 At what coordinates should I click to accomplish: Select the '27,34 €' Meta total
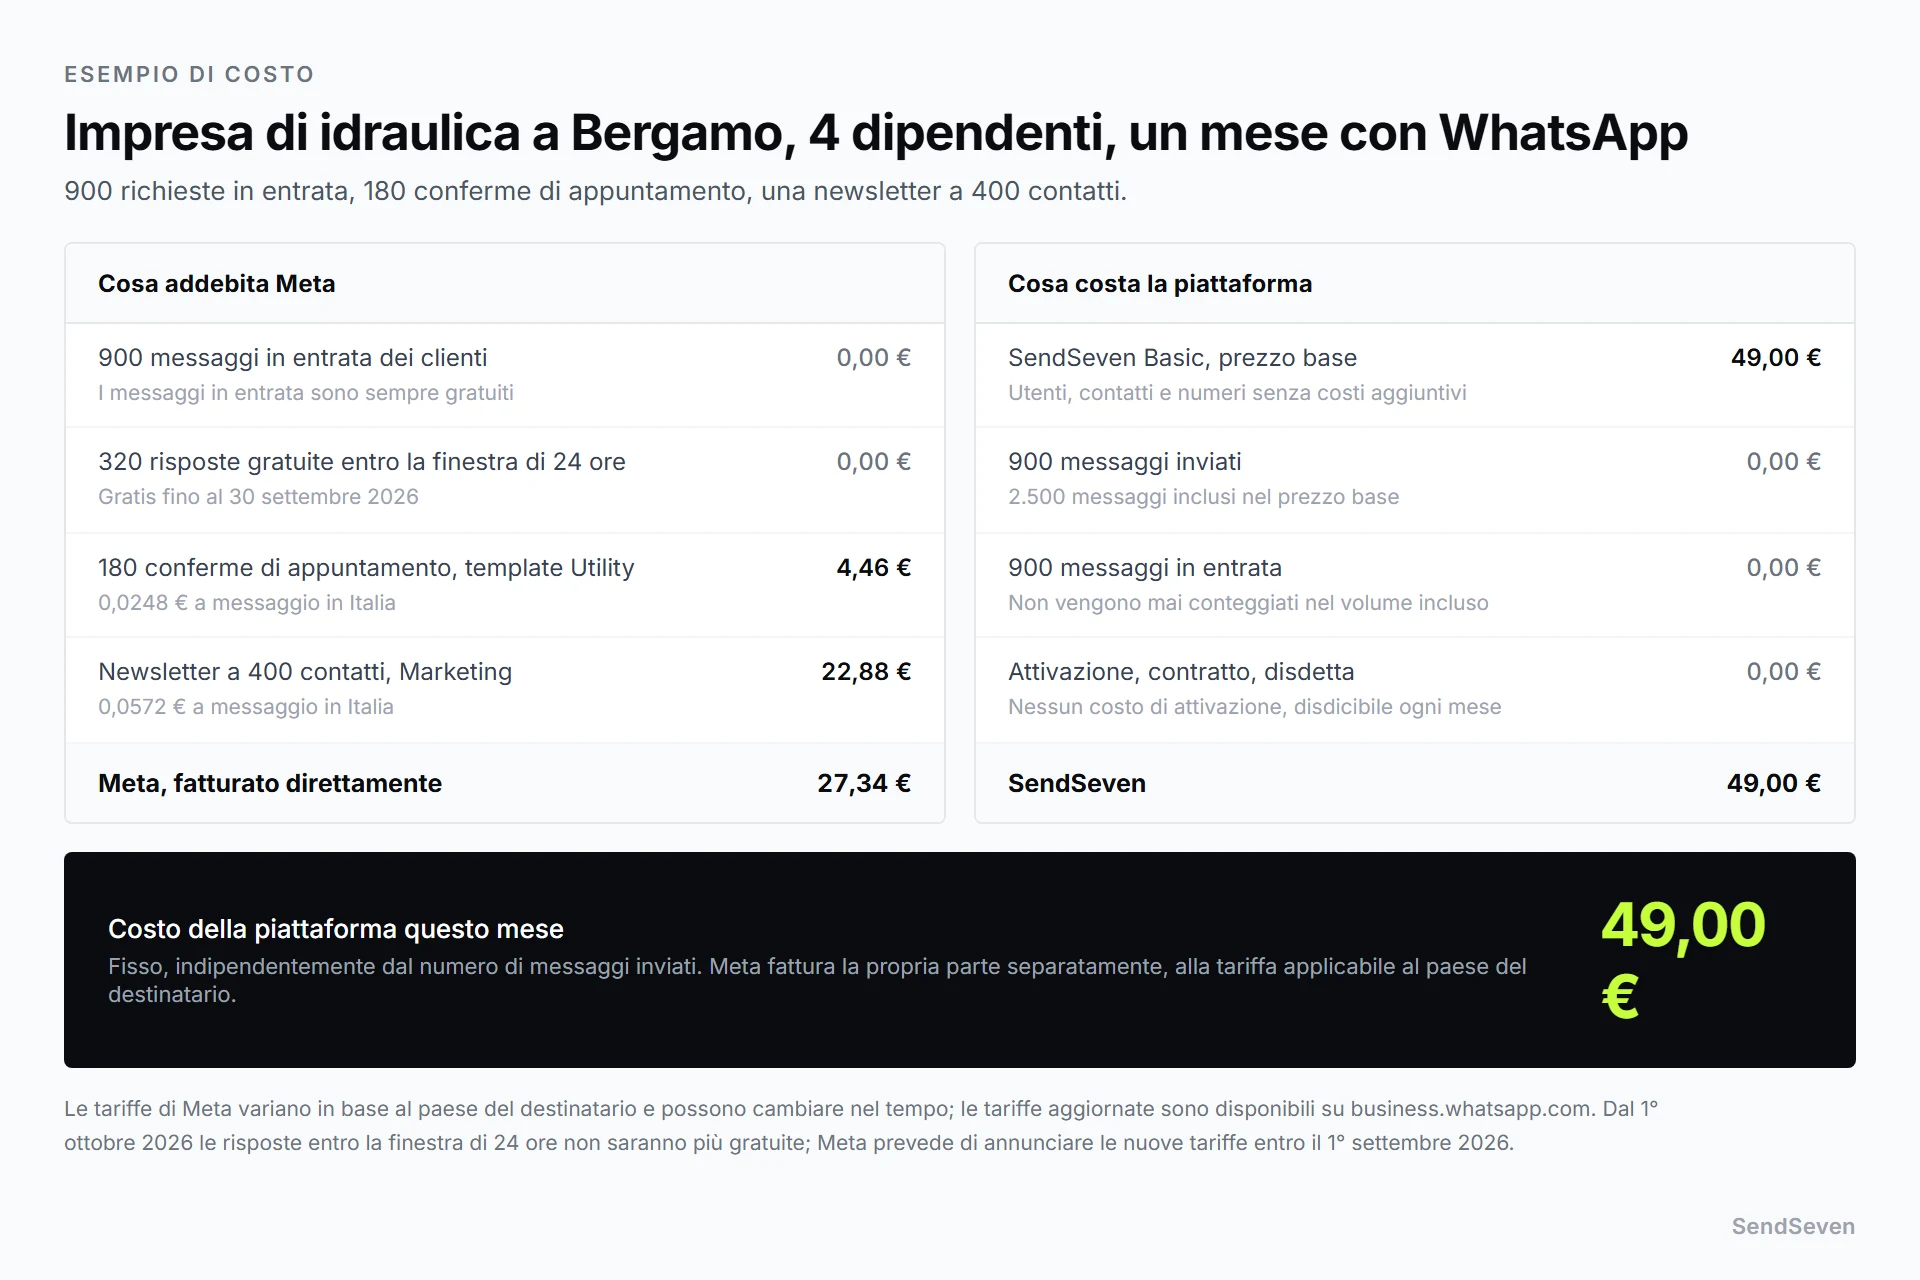point(864,784)
